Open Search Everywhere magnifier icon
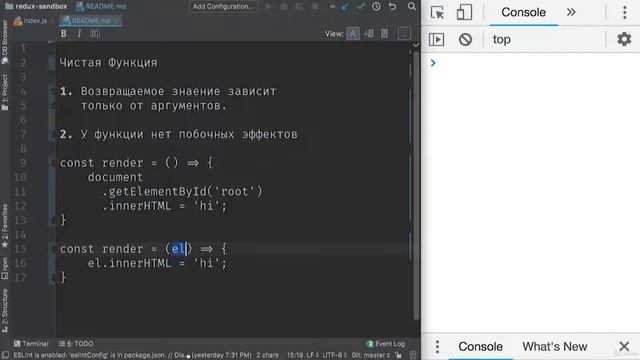640x360 pixels. tap(412, 7)
